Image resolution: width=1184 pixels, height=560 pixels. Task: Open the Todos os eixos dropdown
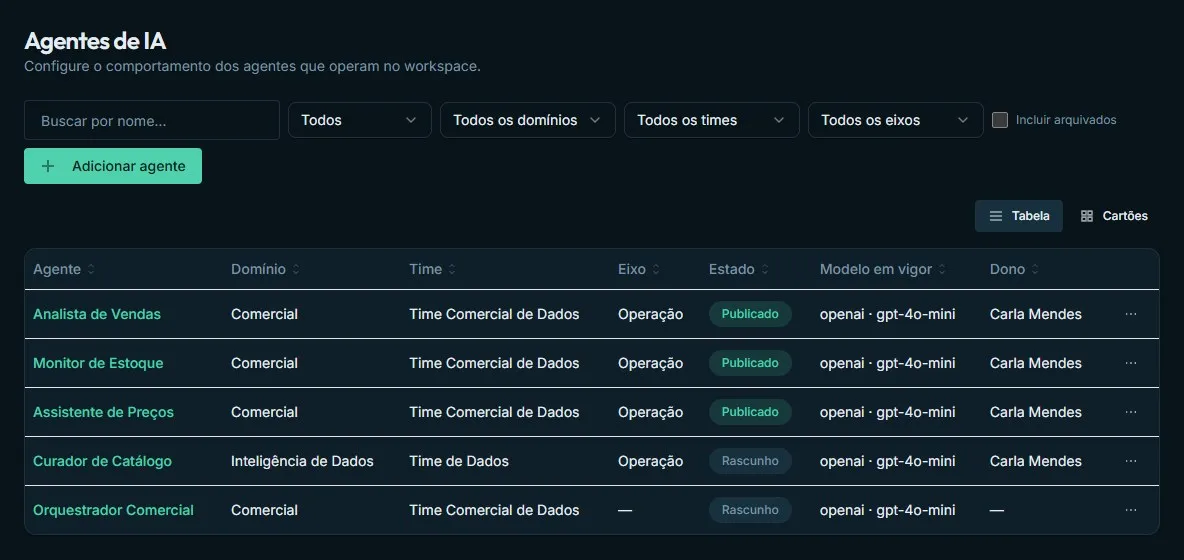coord(896,120)
